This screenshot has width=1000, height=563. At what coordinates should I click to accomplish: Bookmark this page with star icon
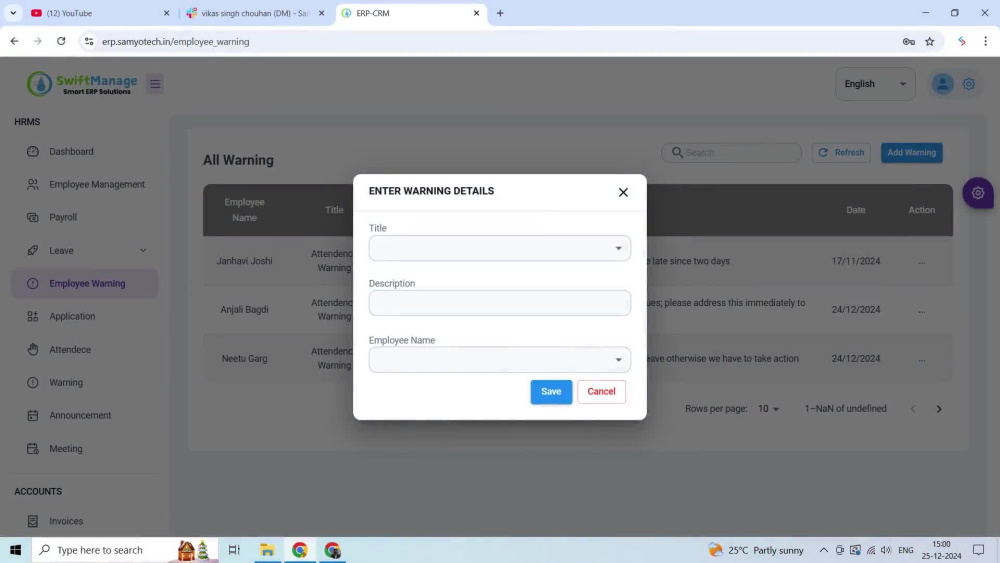point(930,41)
